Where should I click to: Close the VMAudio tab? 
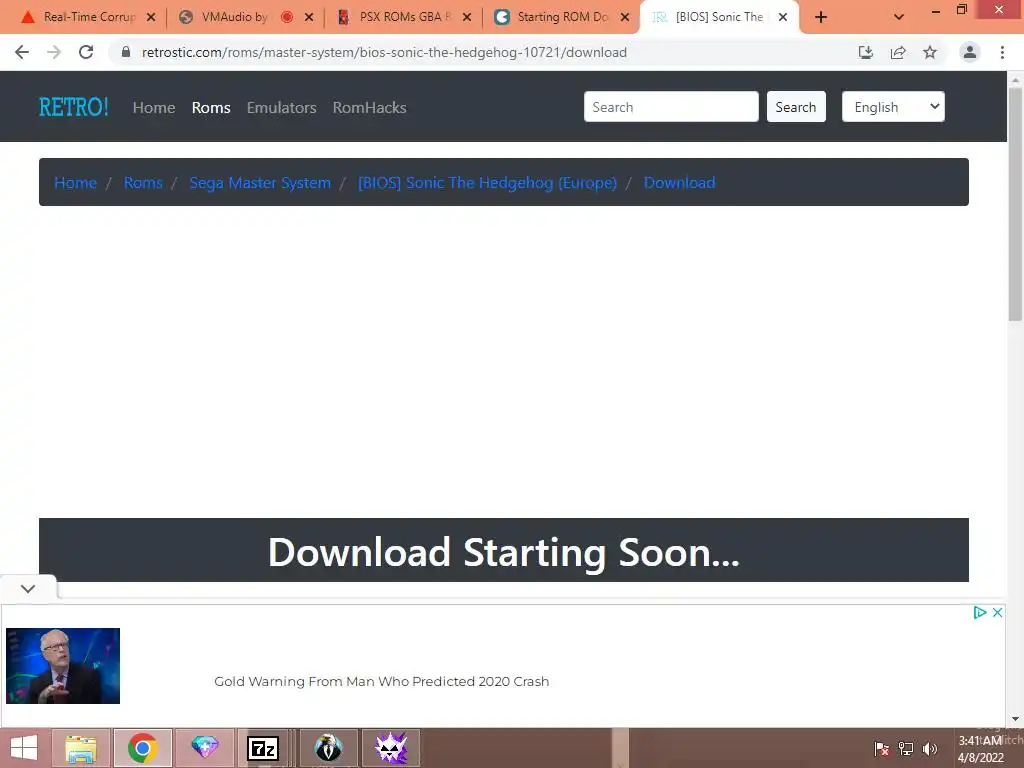click(x=309, y=17)
